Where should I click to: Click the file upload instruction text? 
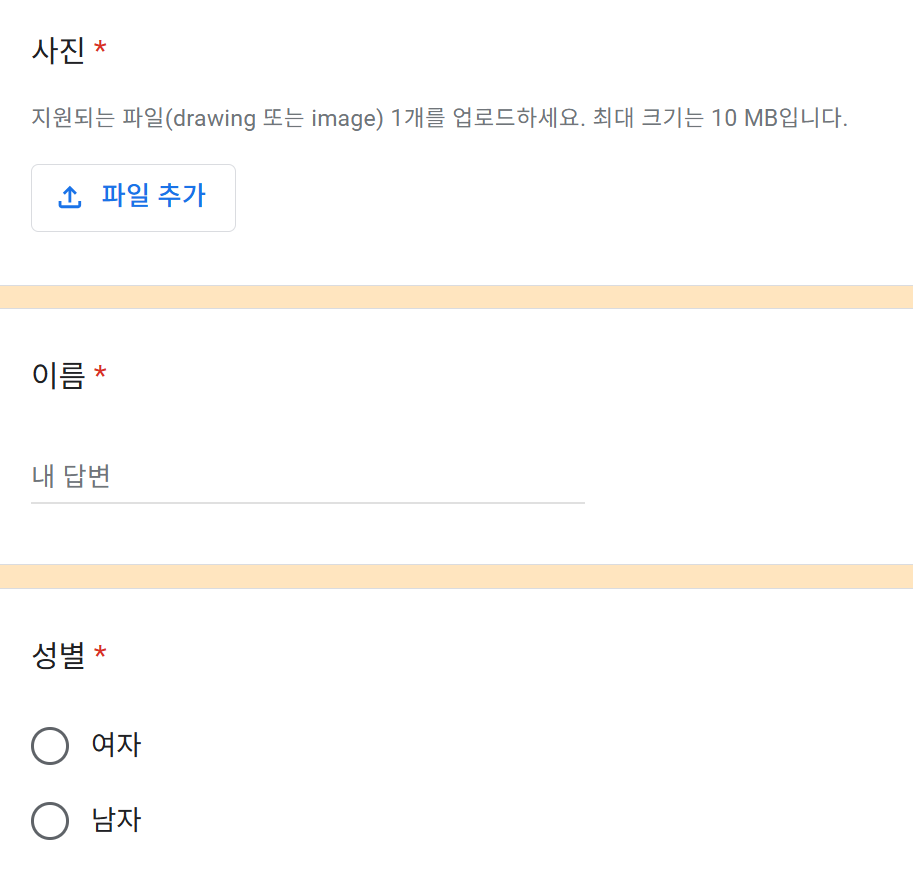440,117
